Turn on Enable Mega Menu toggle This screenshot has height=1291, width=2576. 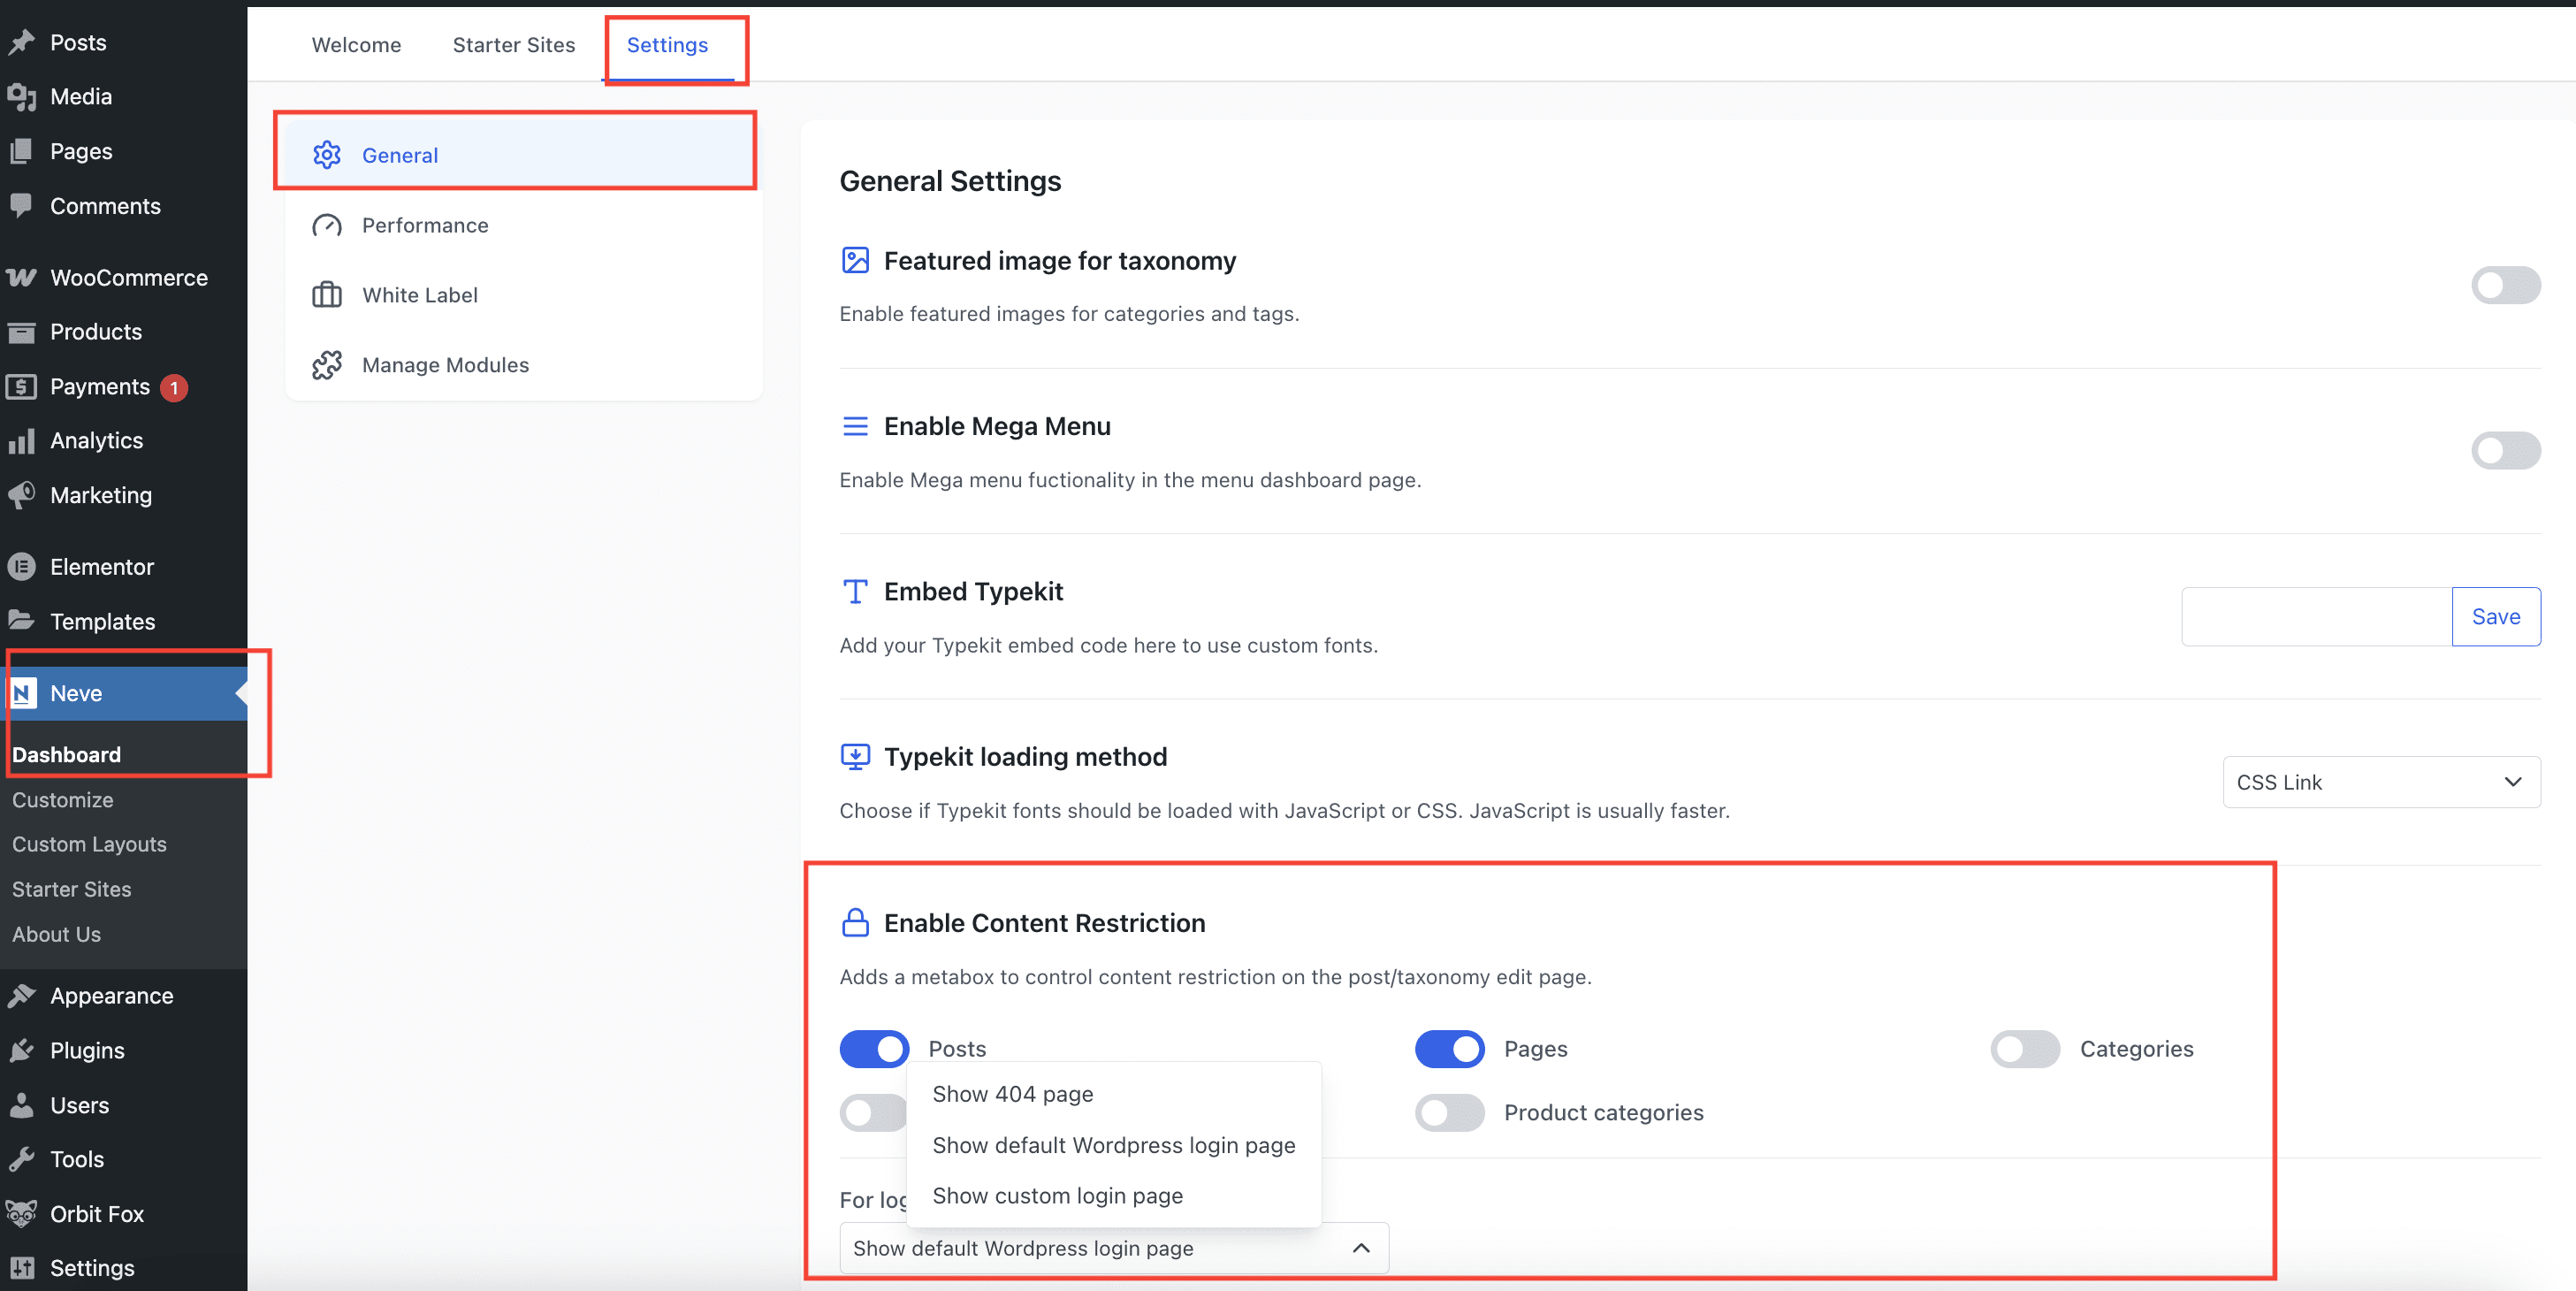tap(2505, 450)
